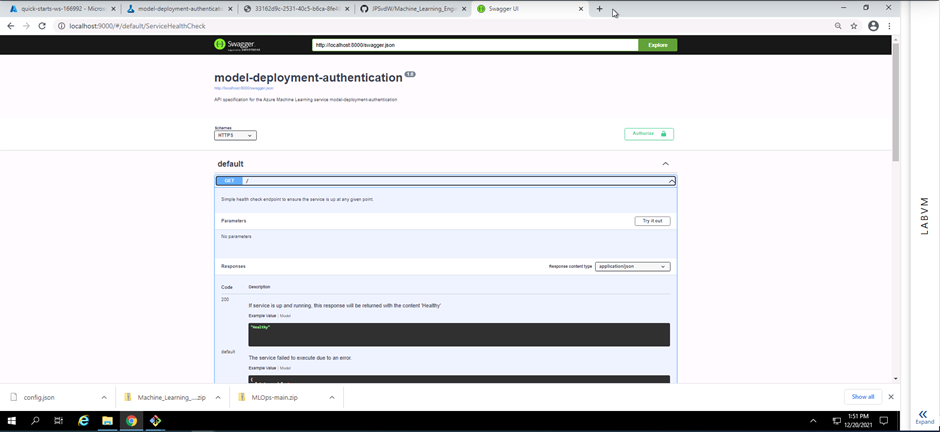Open config.json download options arrow

pos(104,397)
